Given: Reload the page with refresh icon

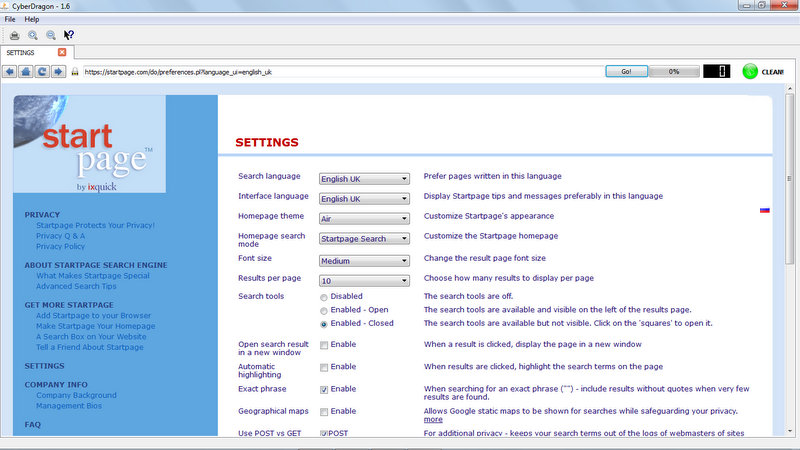Looking at the screenshot, I should 42,71.
